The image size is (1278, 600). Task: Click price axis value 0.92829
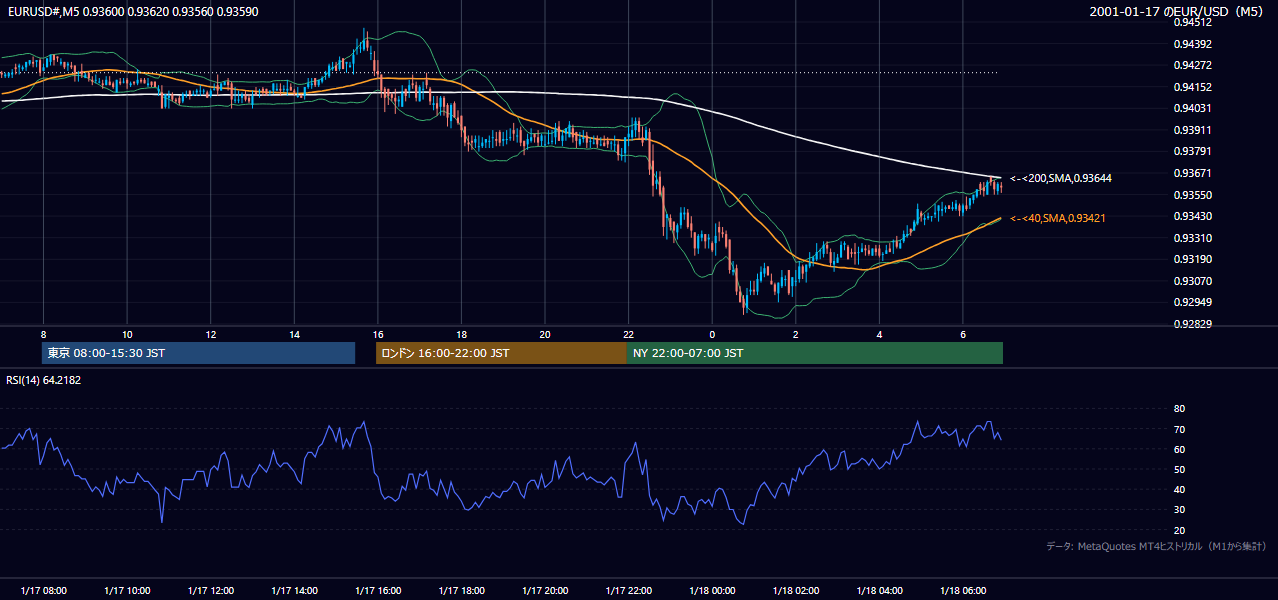tap(1192, 324)
